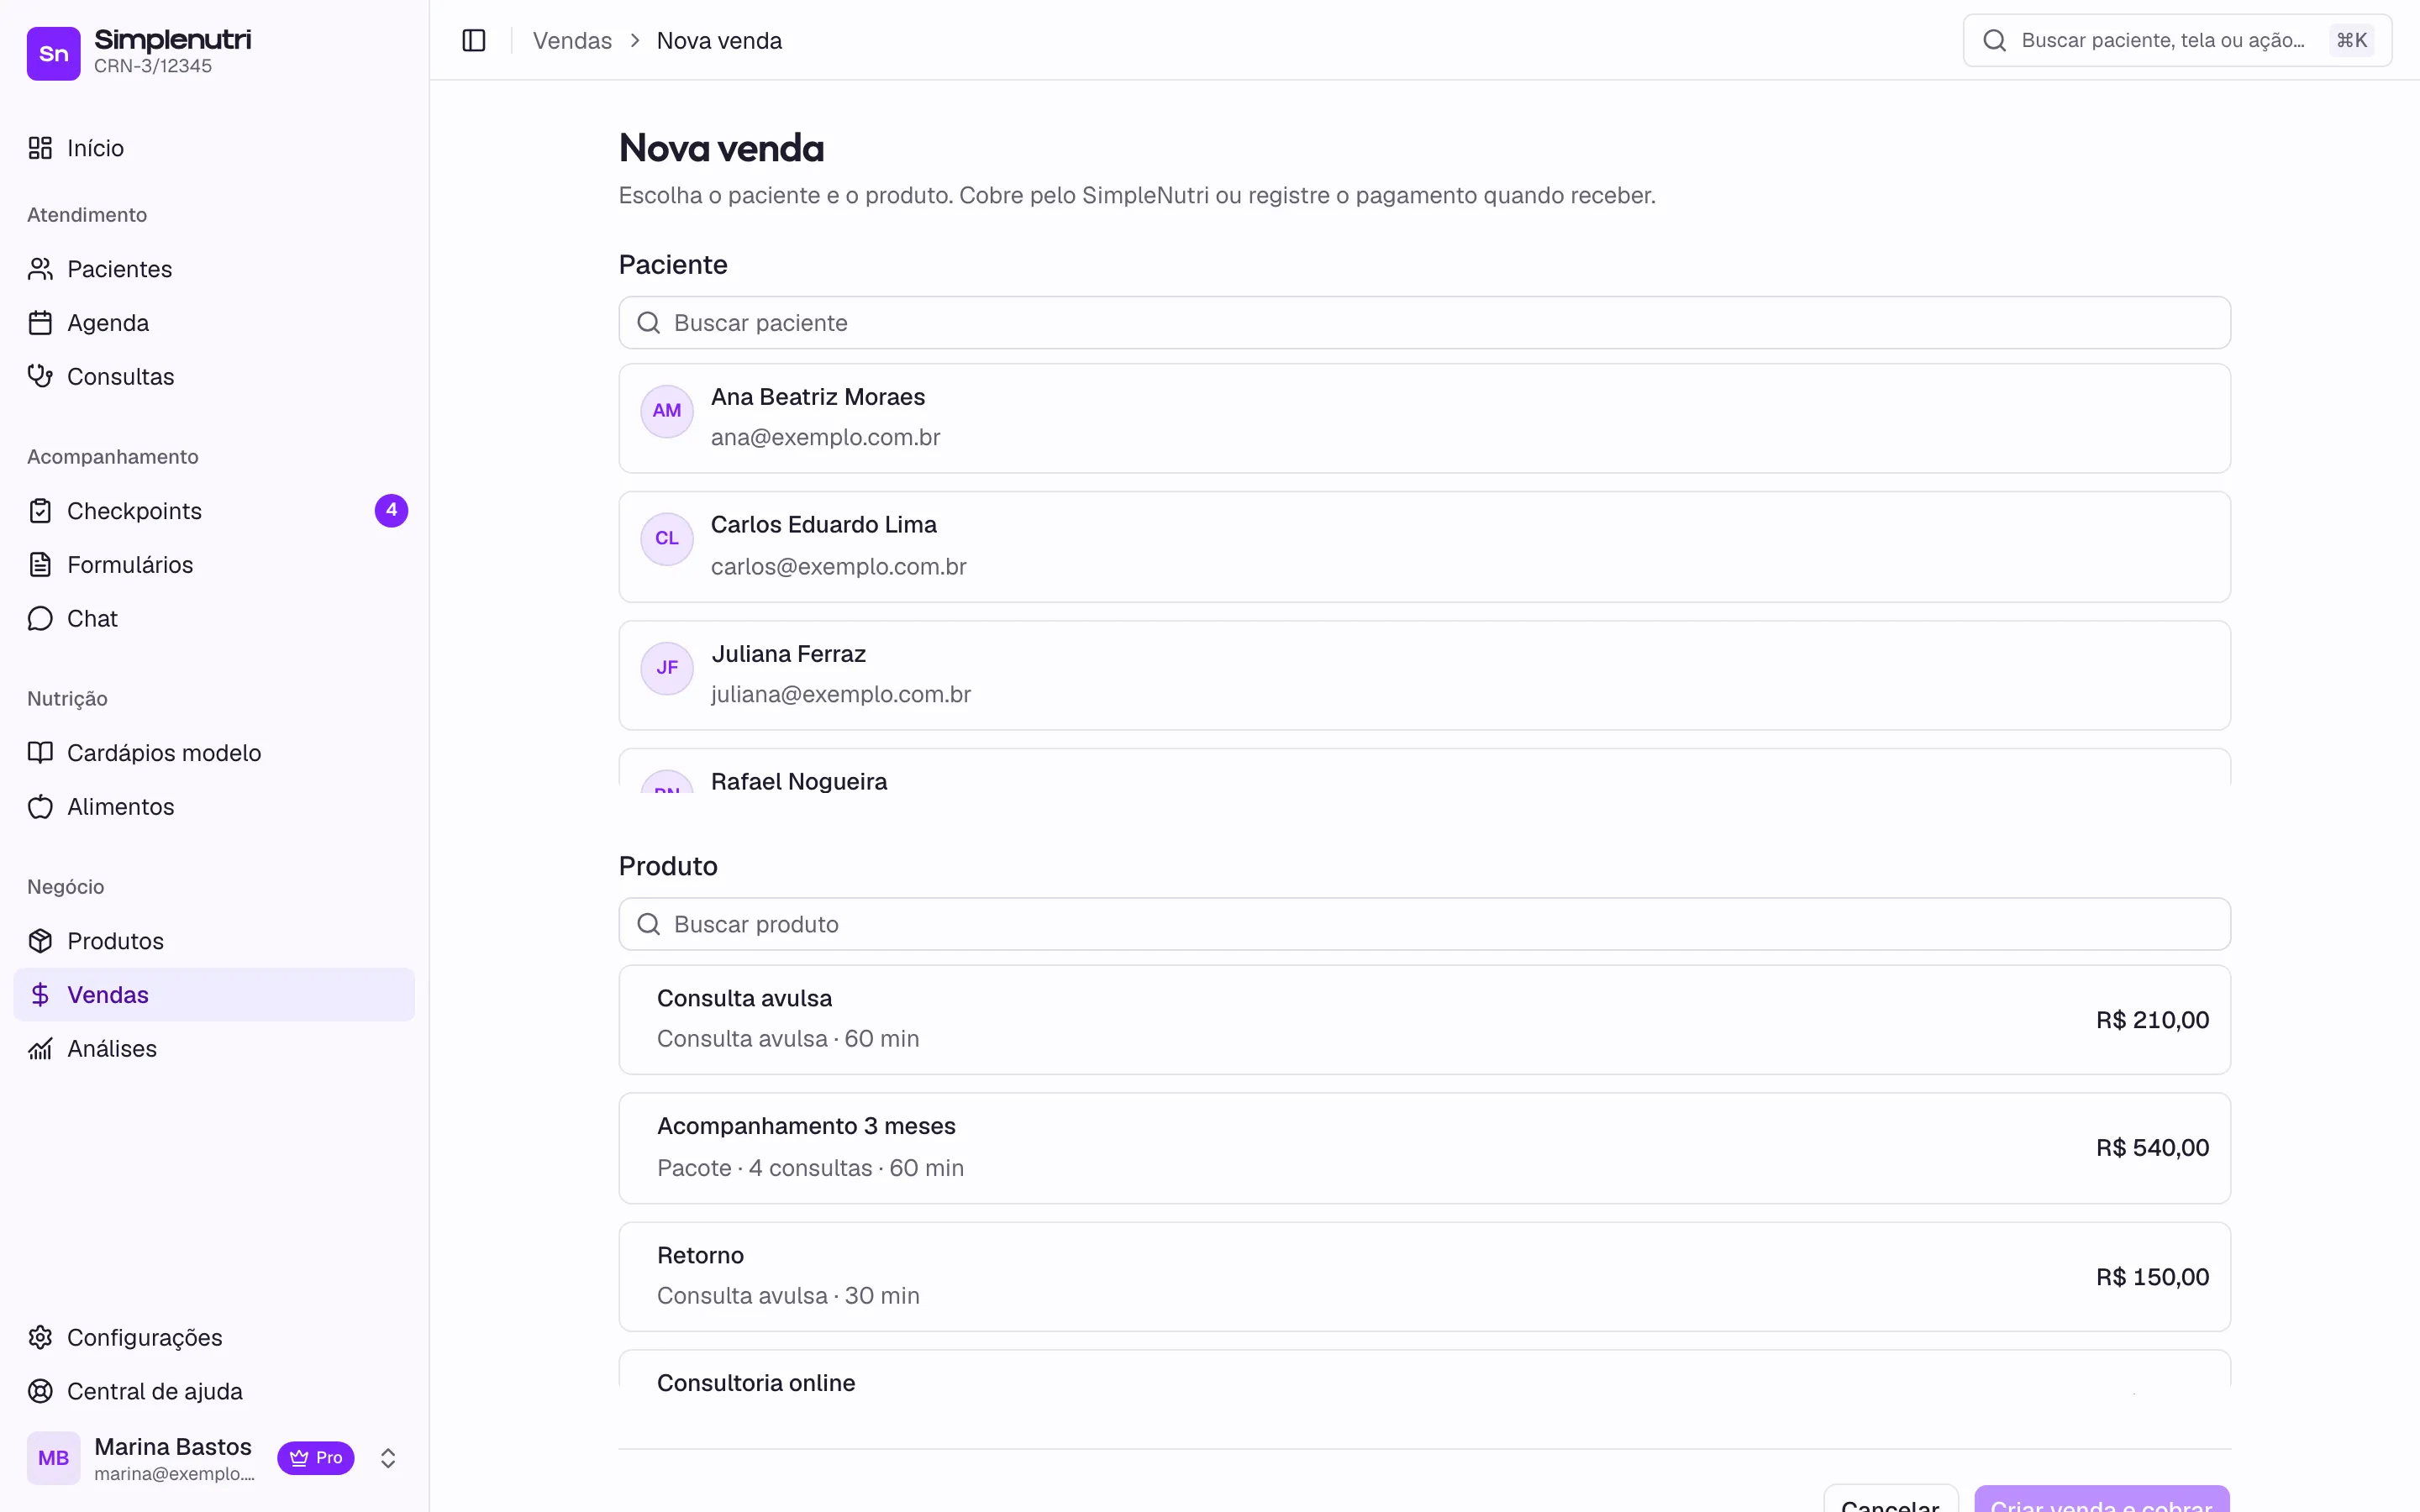Select patient Carlos Eduardo Lima
Image resolution: width=2420 pixels, height=1512 pixels.
click(x=1424, y=546)
